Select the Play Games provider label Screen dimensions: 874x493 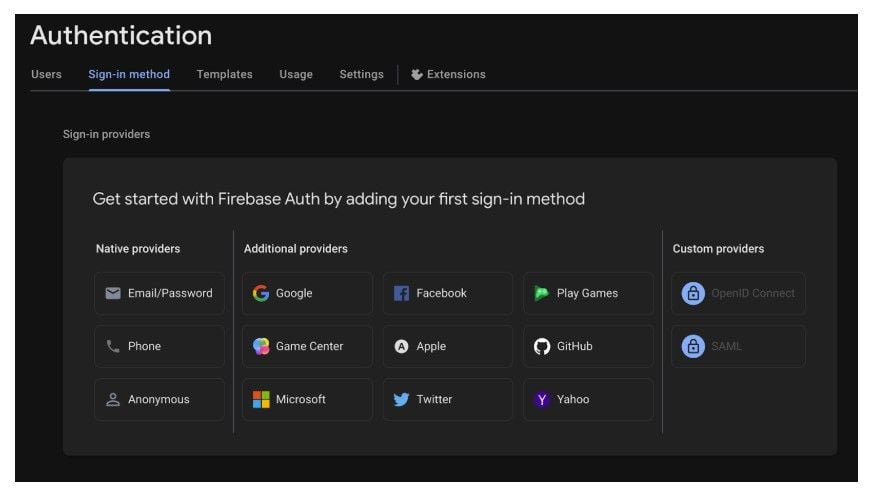pyautogui.click(x=587, y=293)
